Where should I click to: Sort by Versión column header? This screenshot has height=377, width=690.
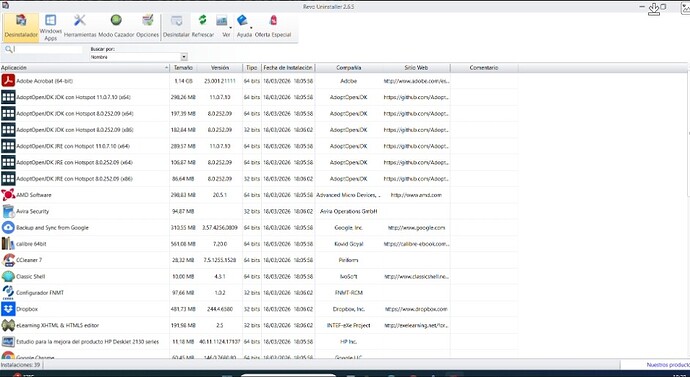pyautogui.click(x=220, y=68)
